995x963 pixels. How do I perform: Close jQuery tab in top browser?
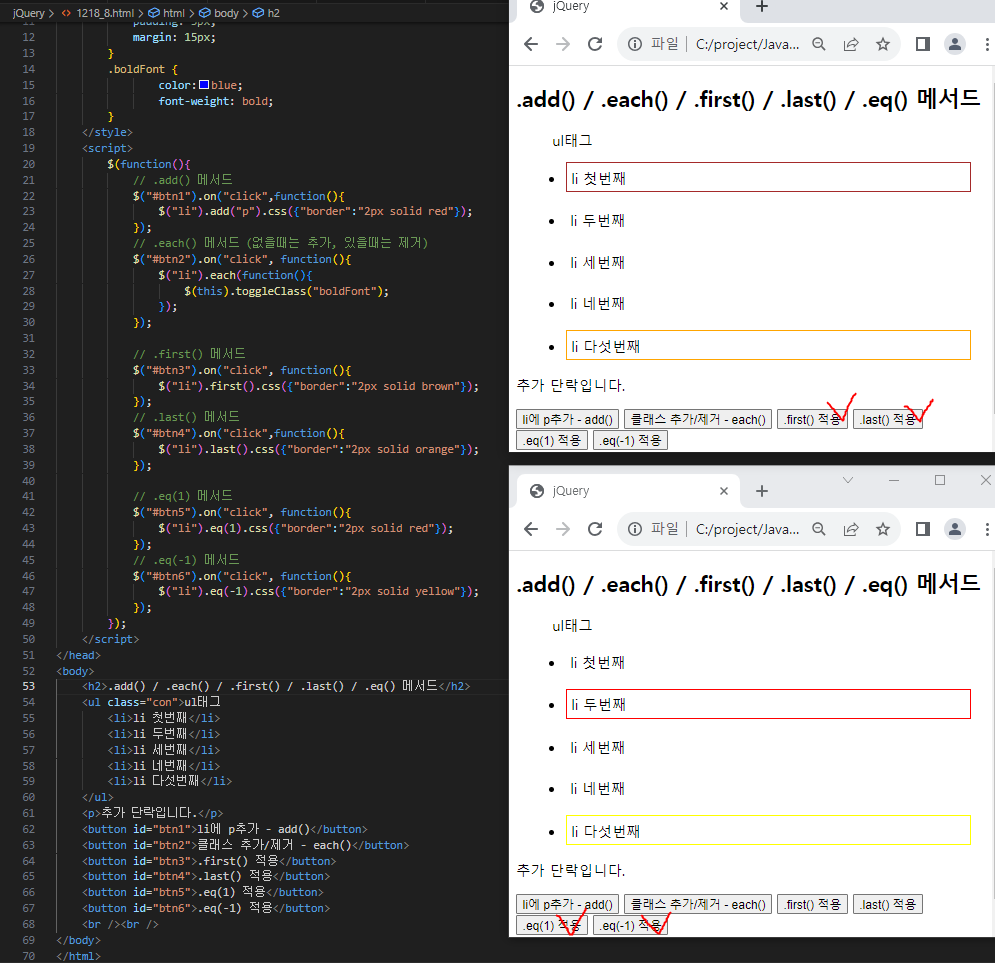click(724, 6)
